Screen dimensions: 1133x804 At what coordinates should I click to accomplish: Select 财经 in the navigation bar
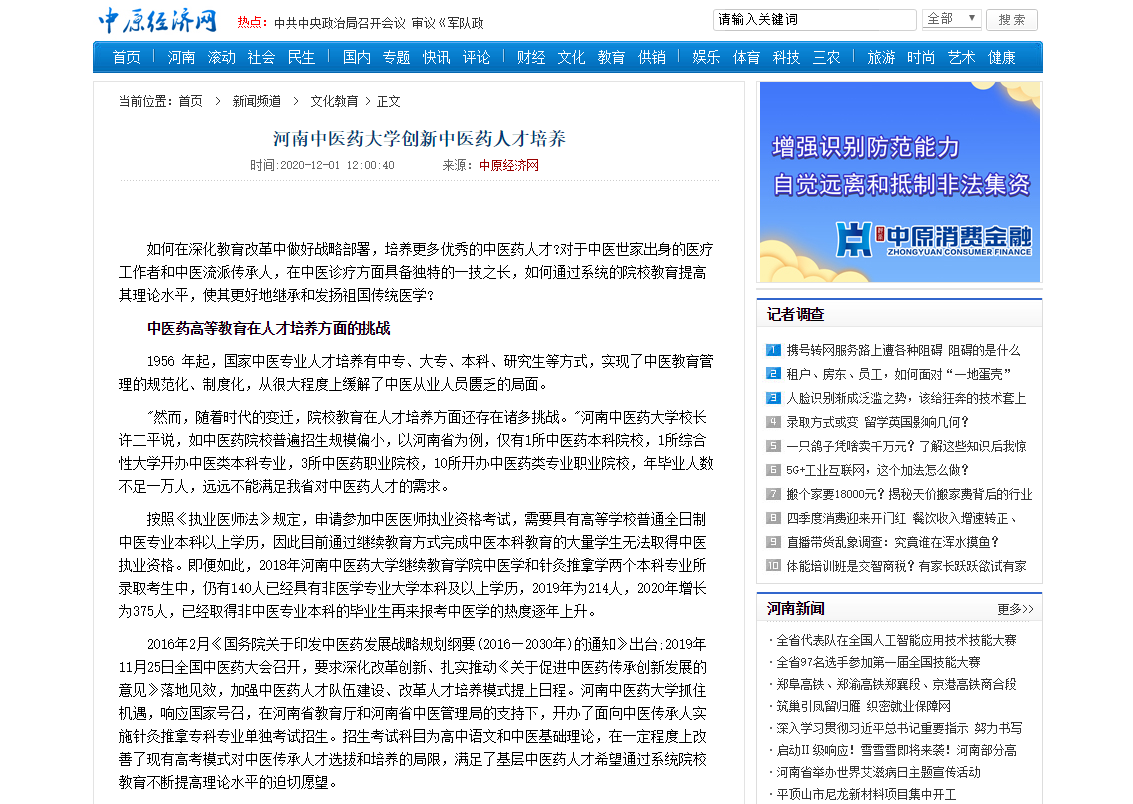pyautogui.click(x=531, y=57)
